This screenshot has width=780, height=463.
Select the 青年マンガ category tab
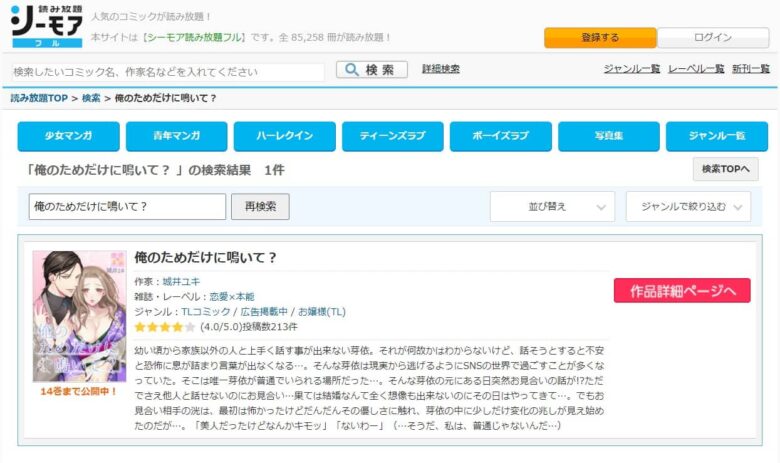click(x=177, y=136)
